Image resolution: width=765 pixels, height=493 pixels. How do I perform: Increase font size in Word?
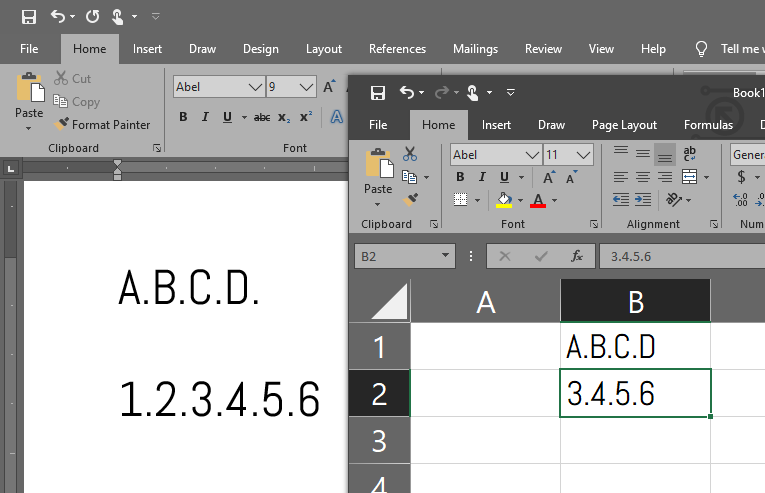pos(329,87)
